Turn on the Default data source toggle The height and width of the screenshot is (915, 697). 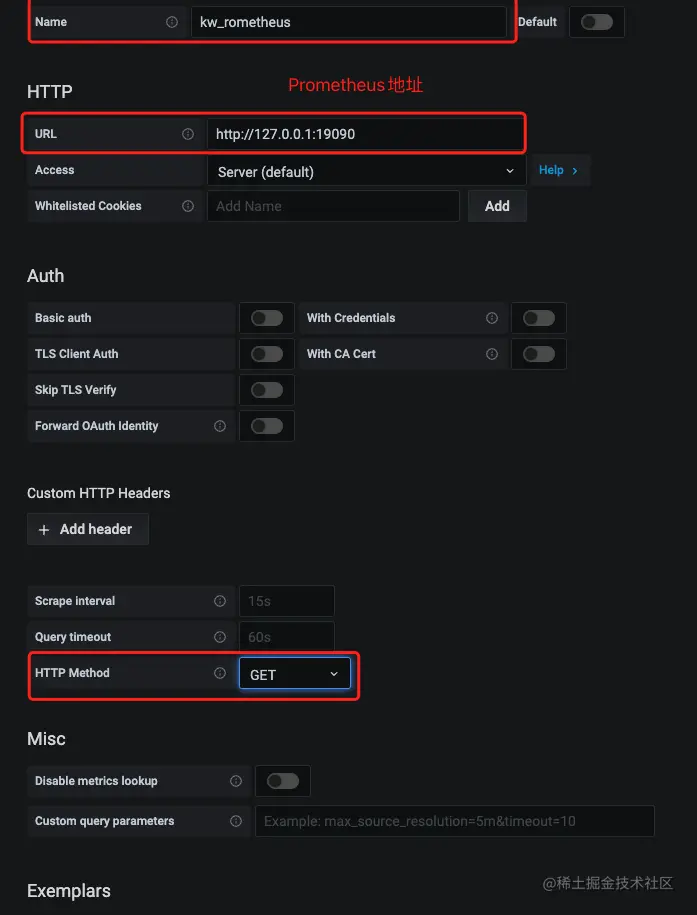[x=597, y=22]
